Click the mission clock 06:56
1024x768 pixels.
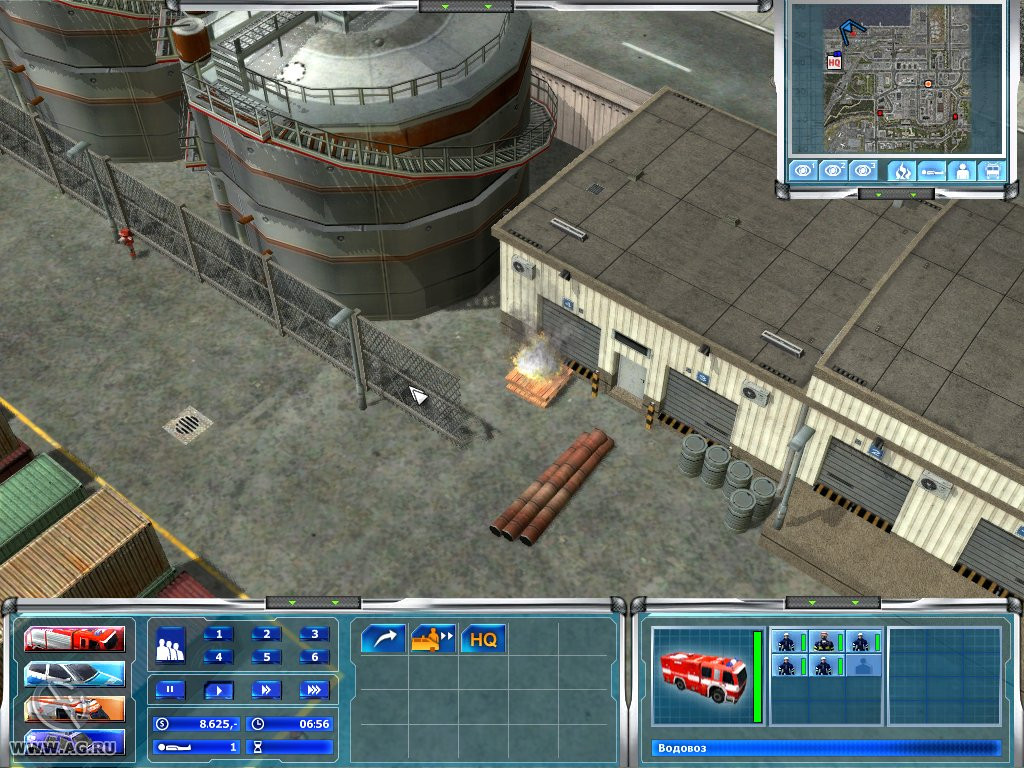click(290, 724)
